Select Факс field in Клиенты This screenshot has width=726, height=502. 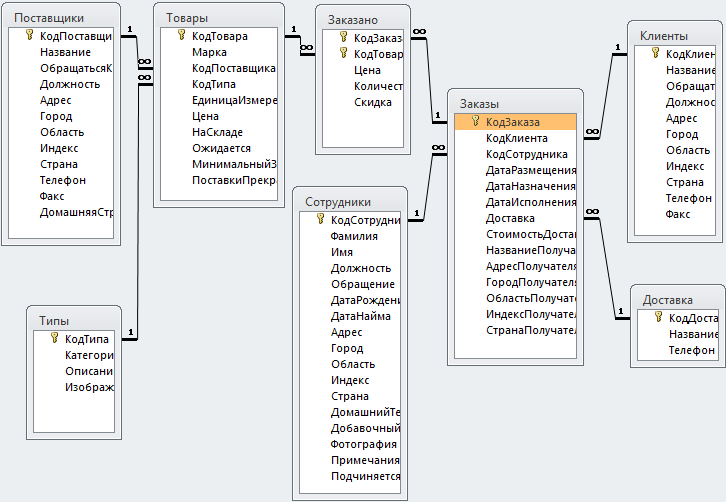click(x=675, y=214)
